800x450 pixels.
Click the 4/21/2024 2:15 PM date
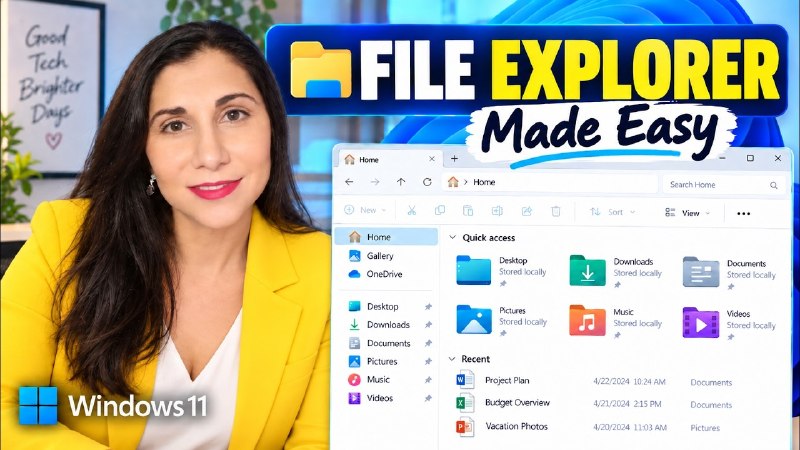[627, 404]
